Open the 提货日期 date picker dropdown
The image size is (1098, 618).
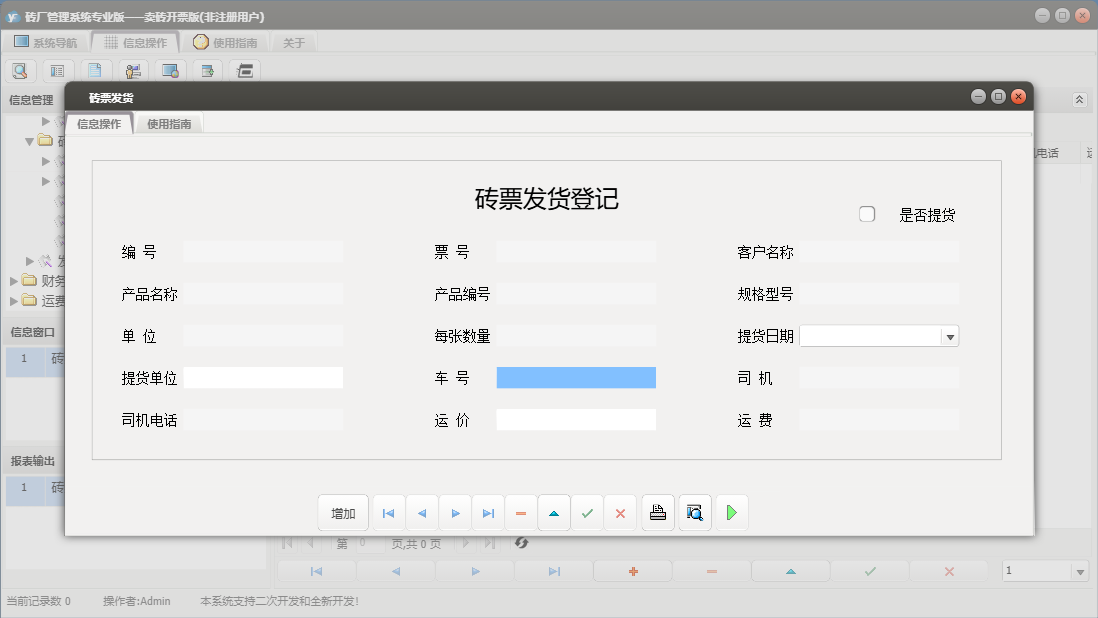click(948, 335)
